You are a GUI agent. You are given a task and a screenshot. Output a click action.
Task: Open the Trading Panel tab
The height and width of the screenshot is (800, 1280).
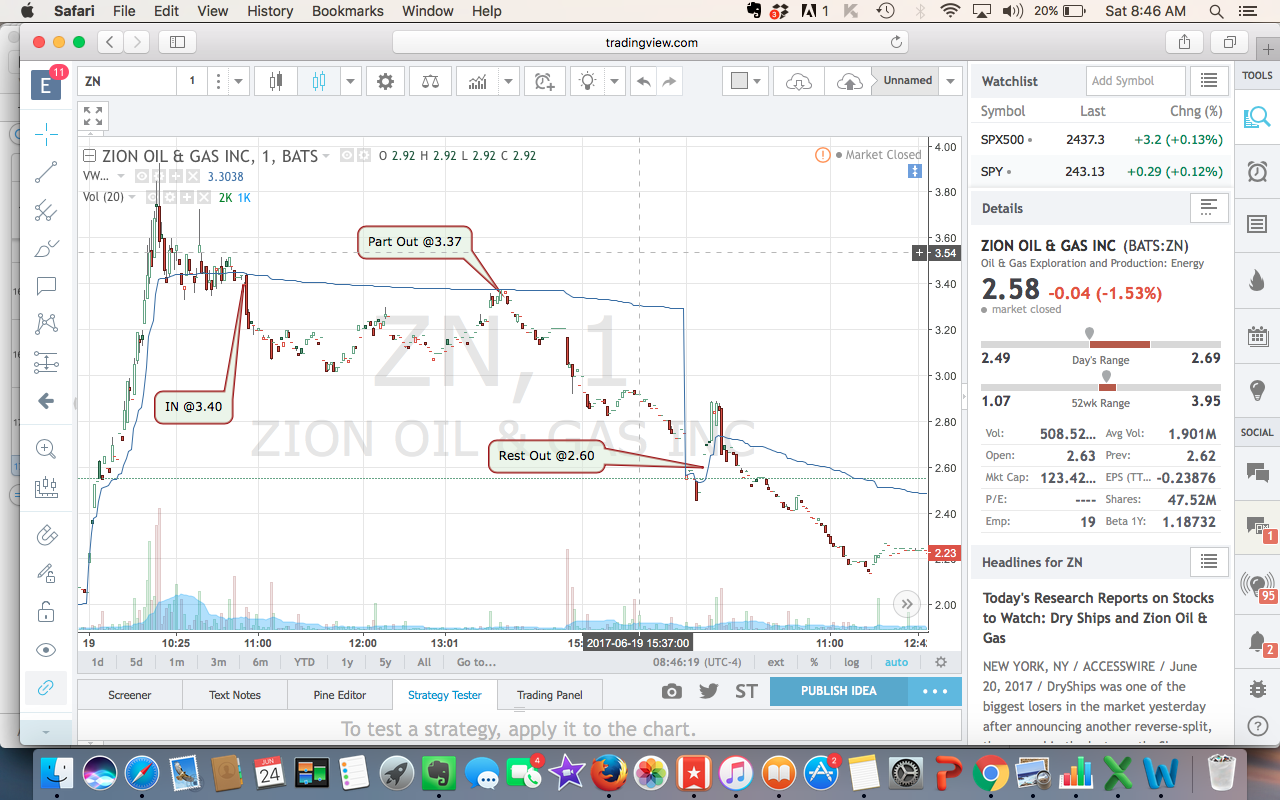(549, 695)
